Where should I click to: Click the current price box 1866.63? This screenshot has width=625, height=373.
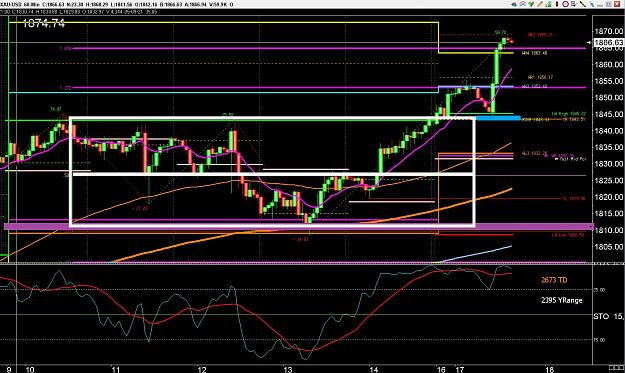pos(609,43)
